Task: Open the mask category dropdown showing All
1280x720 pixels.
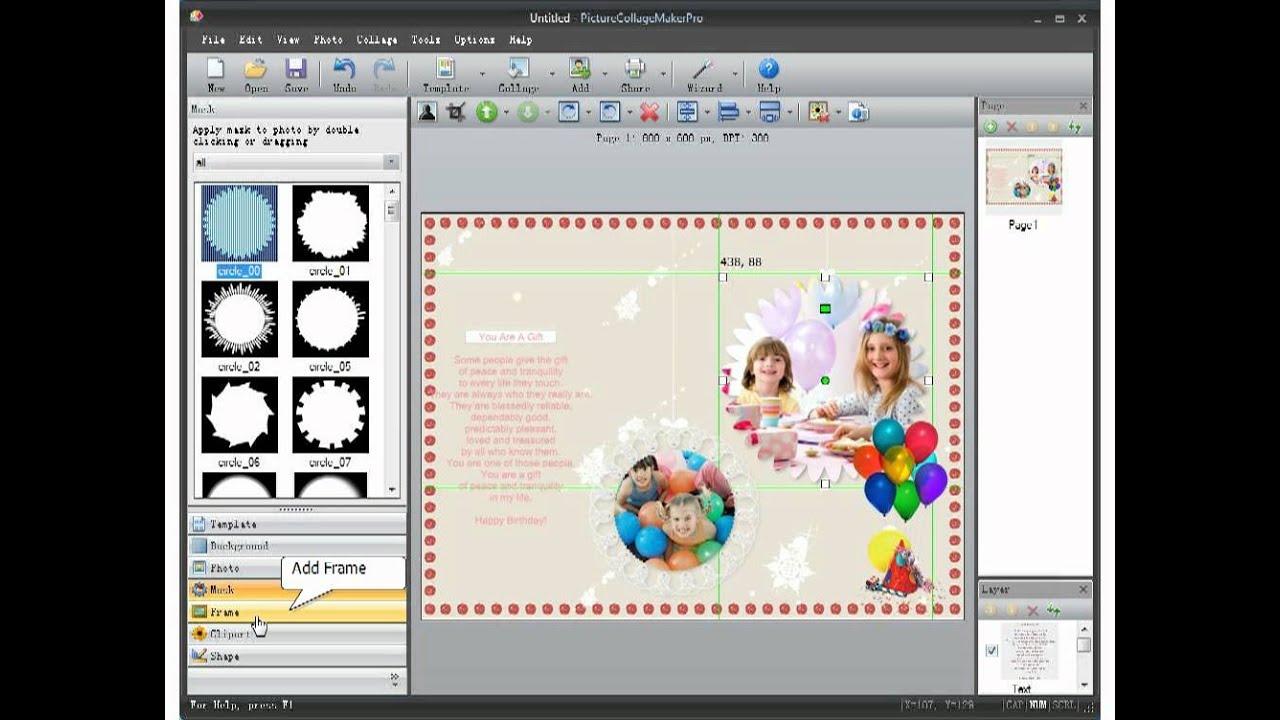Action: [x=296, y=162]
